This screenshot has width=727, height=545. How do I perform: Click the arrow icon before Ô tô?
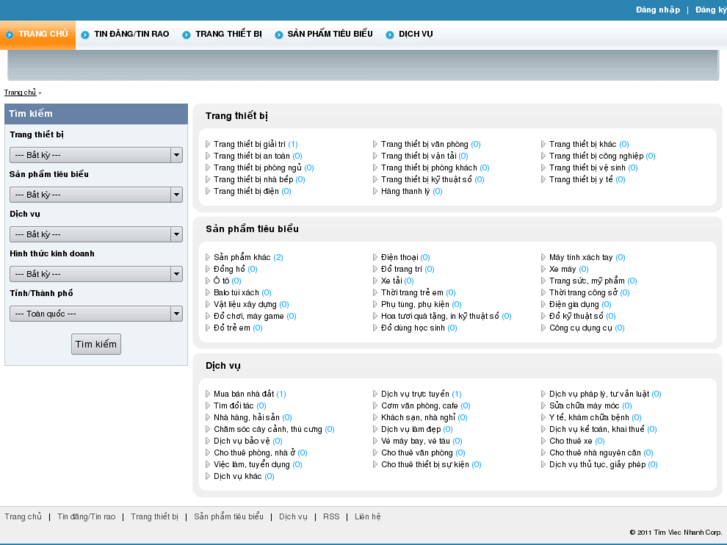[x=208, y=281]
